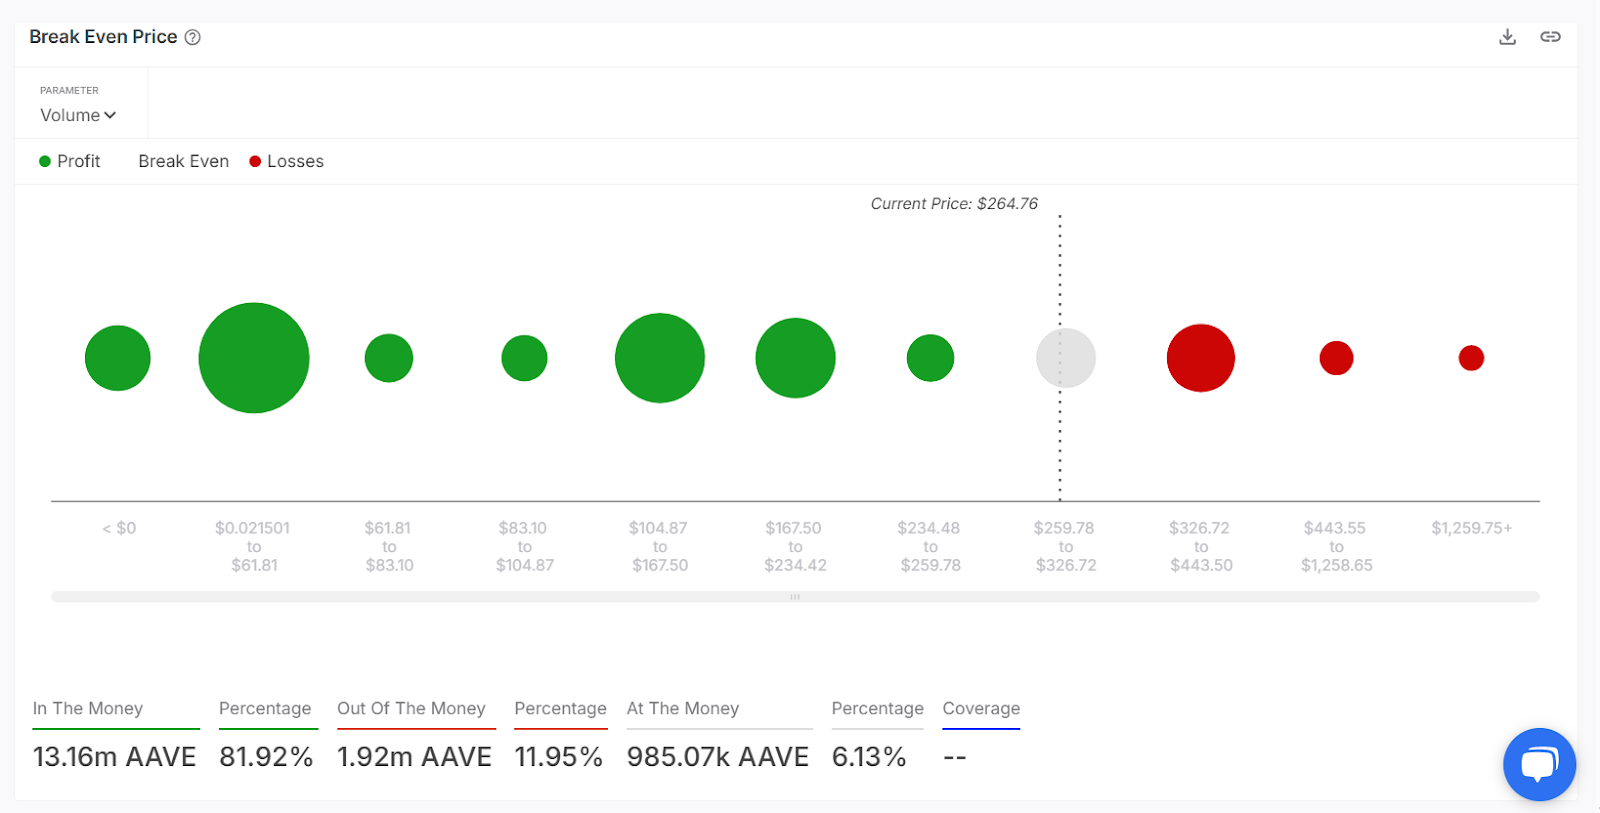1600x813 pixels.
Task: Click the Coverage label
Action: click(x=981, y=708)
